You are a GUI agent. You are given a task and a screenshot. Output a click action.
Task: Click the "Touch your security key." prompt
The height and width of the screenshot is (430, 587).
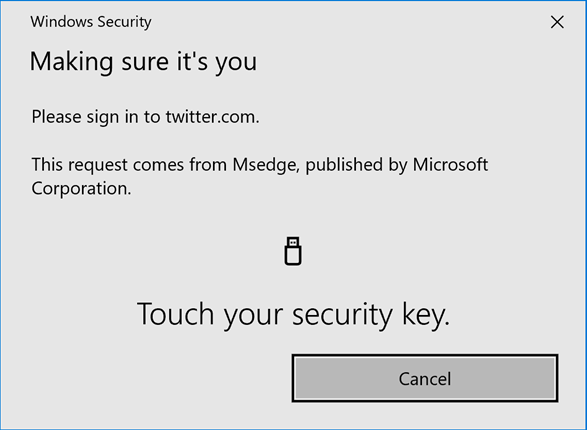(293, 315)
